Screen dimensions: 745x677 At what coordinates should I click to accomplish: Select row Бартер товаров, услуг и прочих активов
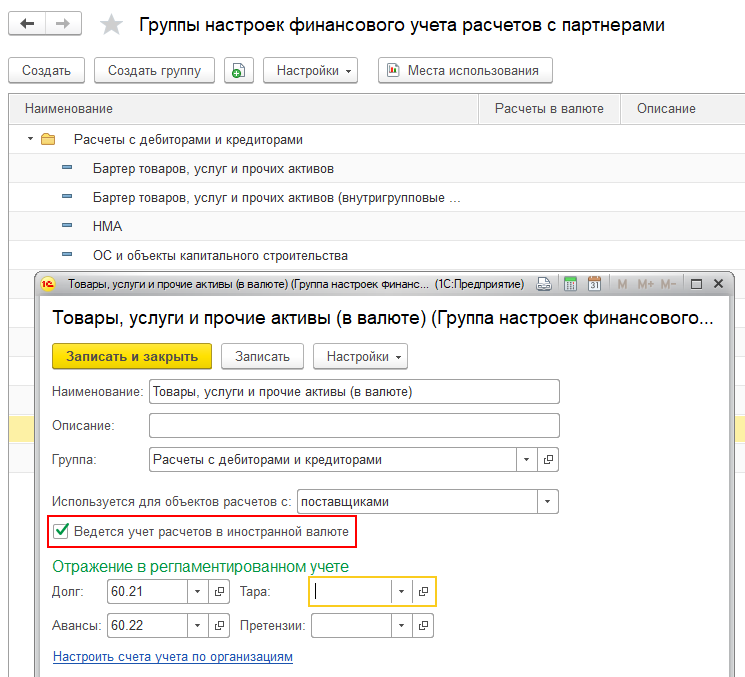tap(377, 168)
